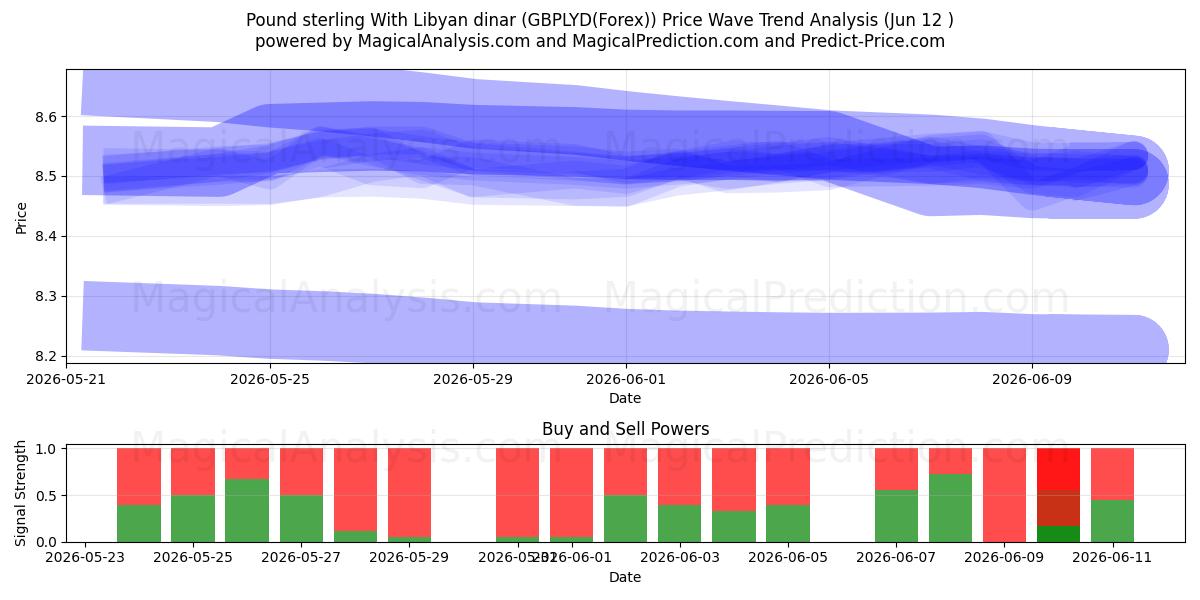Click the 2026-06-05 date tick on price chart
This screenshot has width=1200, height=600.
click(x=829, y=379)
